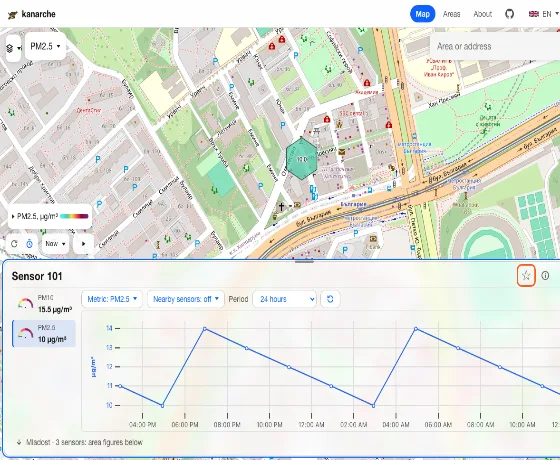The image size is (560, 460).
Task: Click the kanarche bird logo
Action: (x=12, y=15)
